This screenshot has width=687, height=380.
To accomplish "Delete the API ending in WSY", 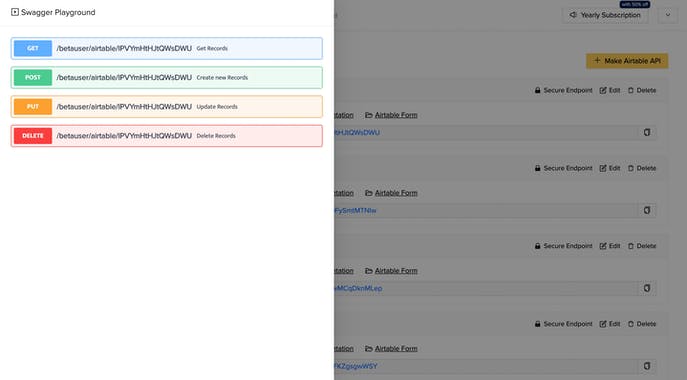I will [642, 324].
